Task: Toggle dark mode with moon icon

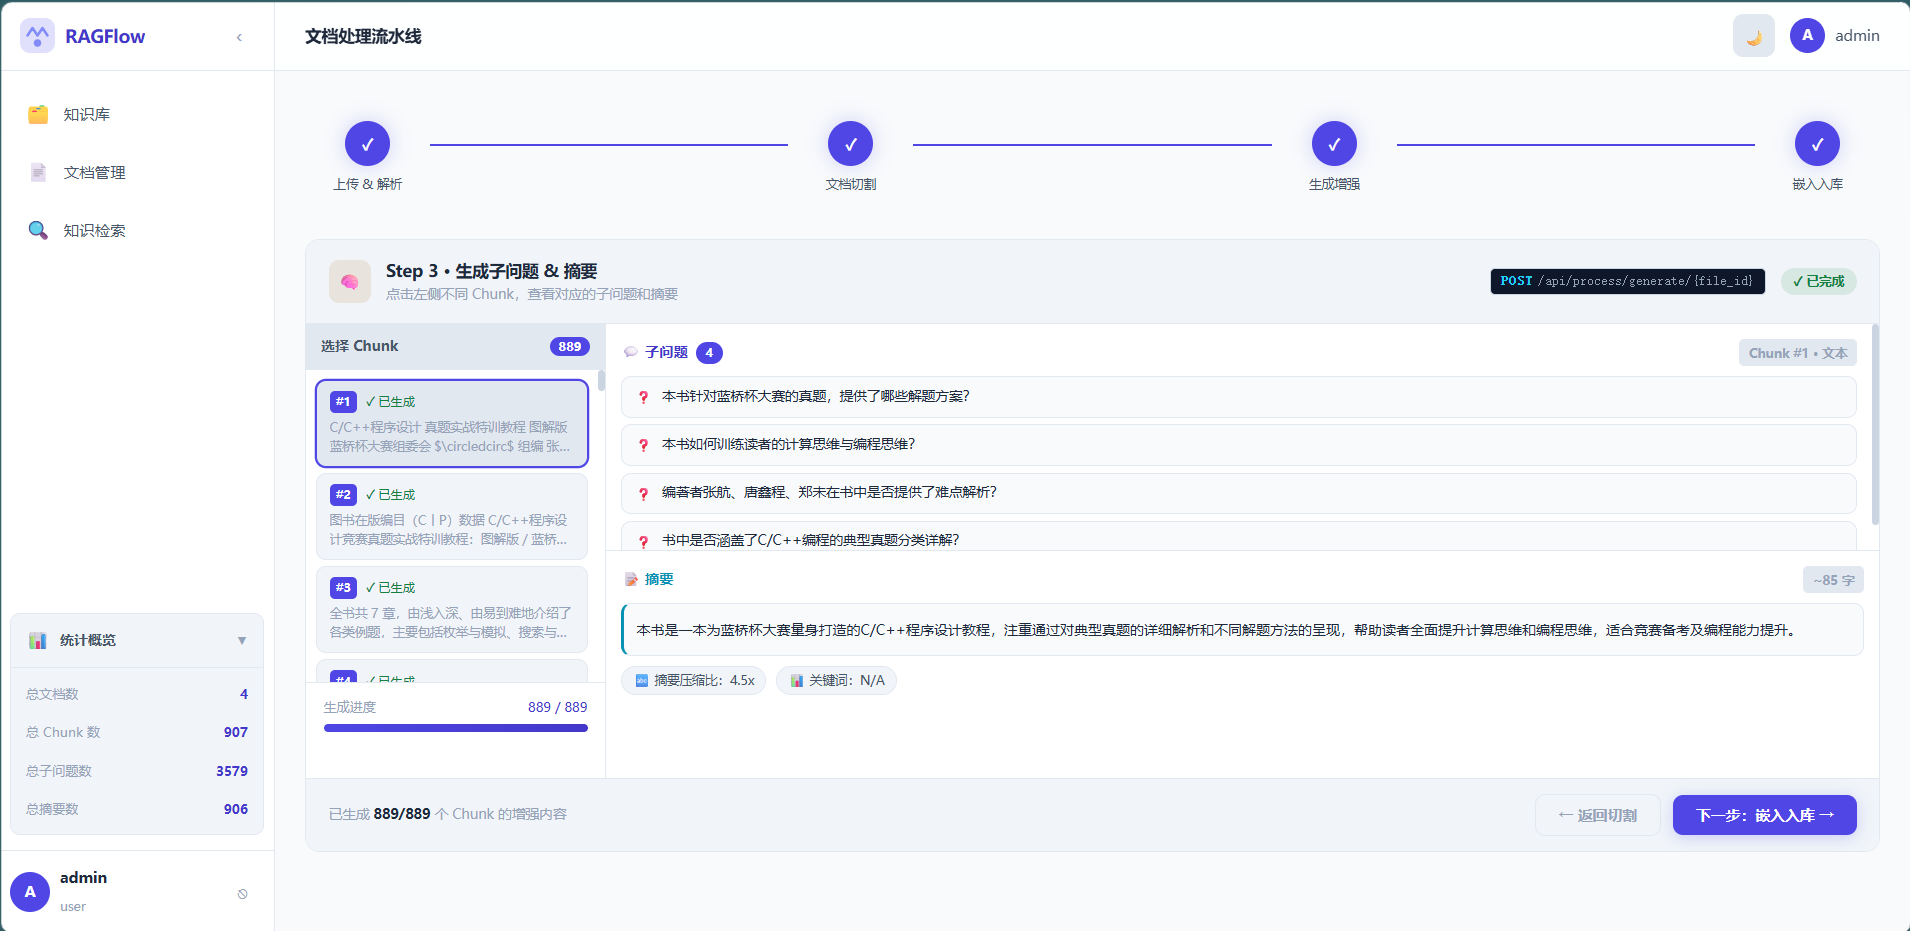Action: coord(1753,36)
